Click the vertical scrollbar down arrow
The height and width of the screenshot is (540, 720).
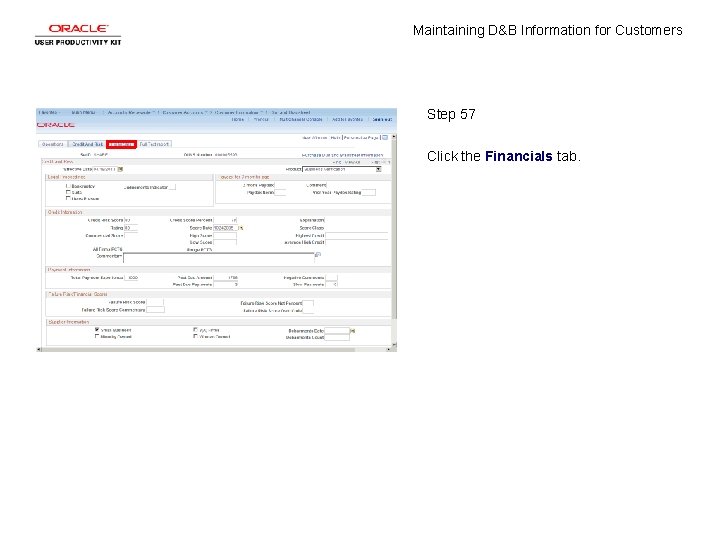[x=394, y=344]
